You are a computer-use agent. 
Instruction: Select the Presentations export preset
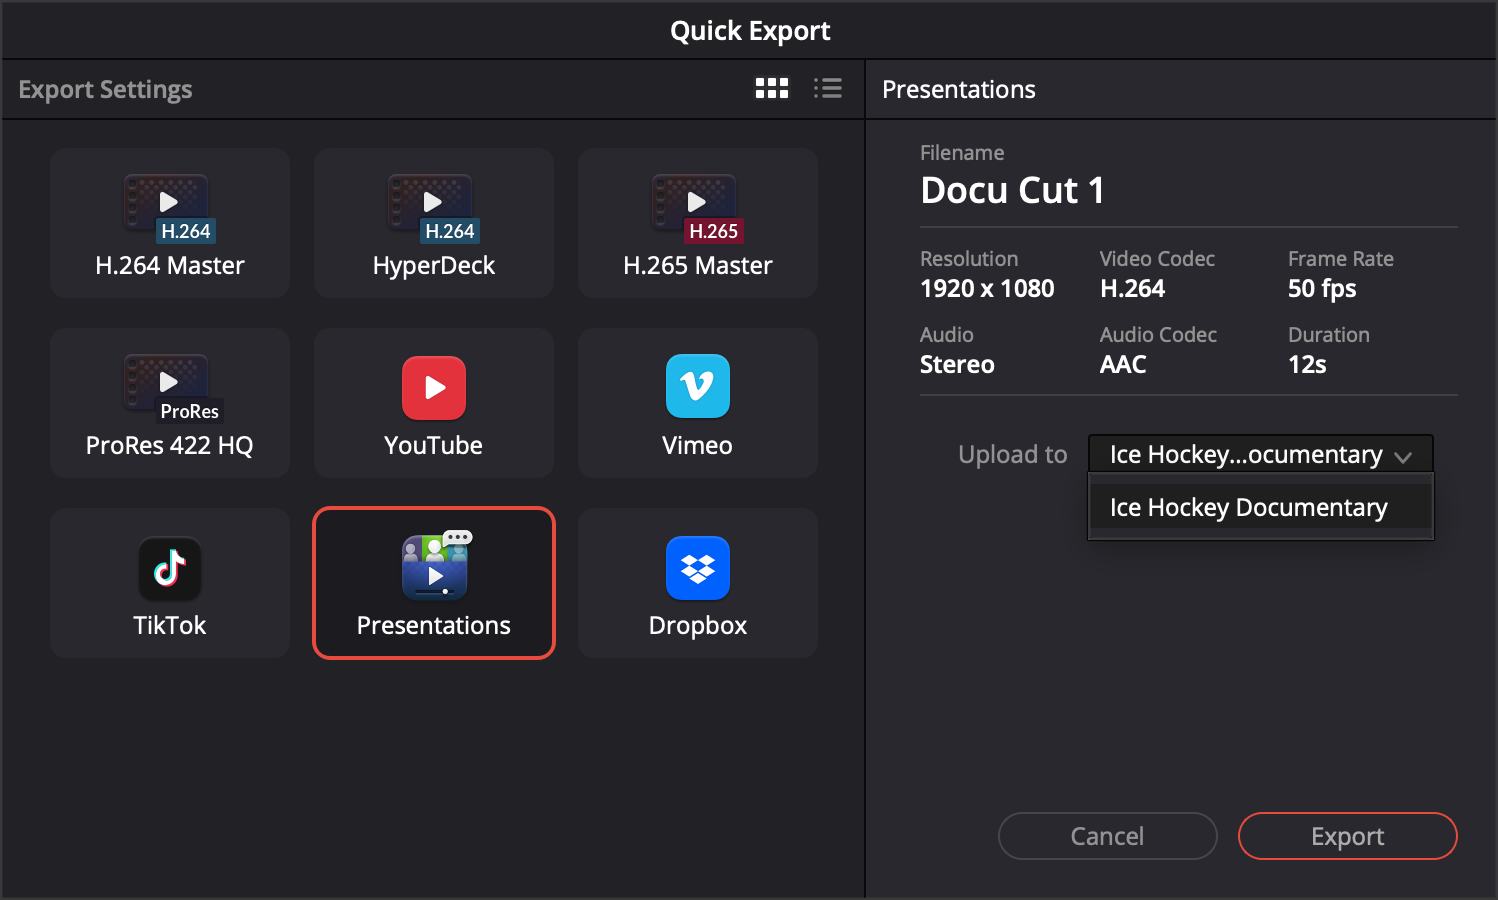tap(434, 583)
